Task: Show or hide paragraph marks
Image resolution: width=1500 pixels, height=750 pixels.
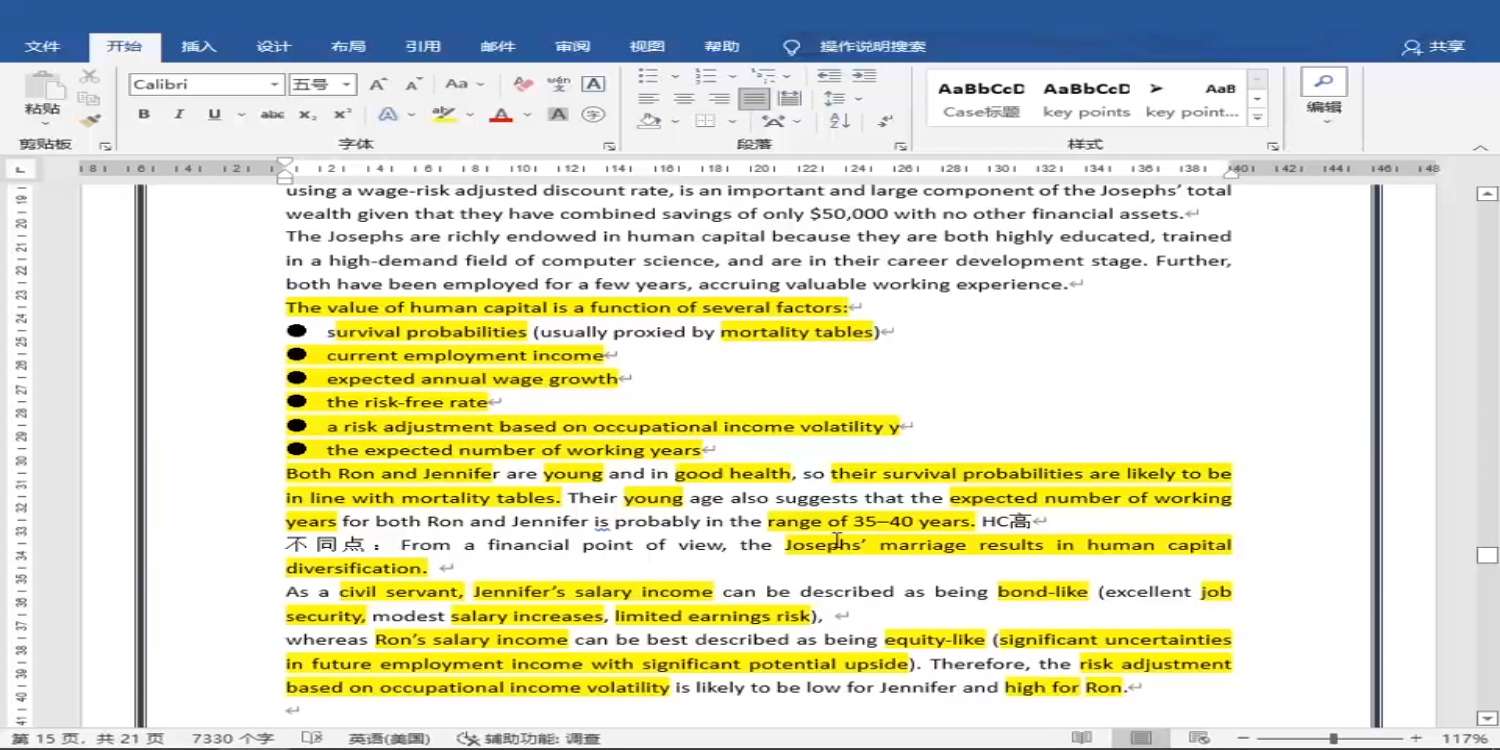Action: 885,121
